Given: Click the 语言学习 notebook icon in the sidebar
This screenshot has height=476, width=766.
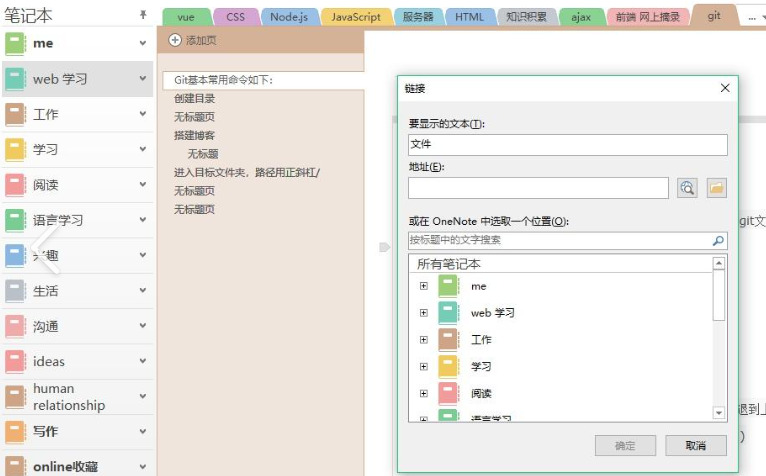Looking at the screenshot, I should point(15,220).
